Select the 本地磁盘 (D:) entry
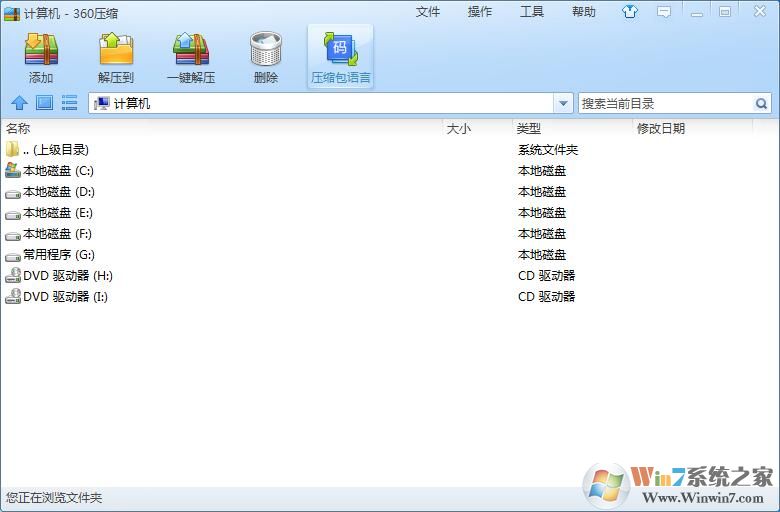The height and width of the screenshot is (512, 780). pos(59,192)
